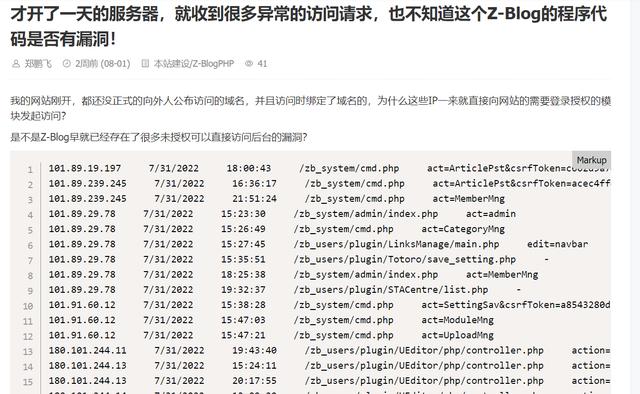The image size is (640, 394).
Task: Select edit=navbar parameter
Action: (558, 244)
